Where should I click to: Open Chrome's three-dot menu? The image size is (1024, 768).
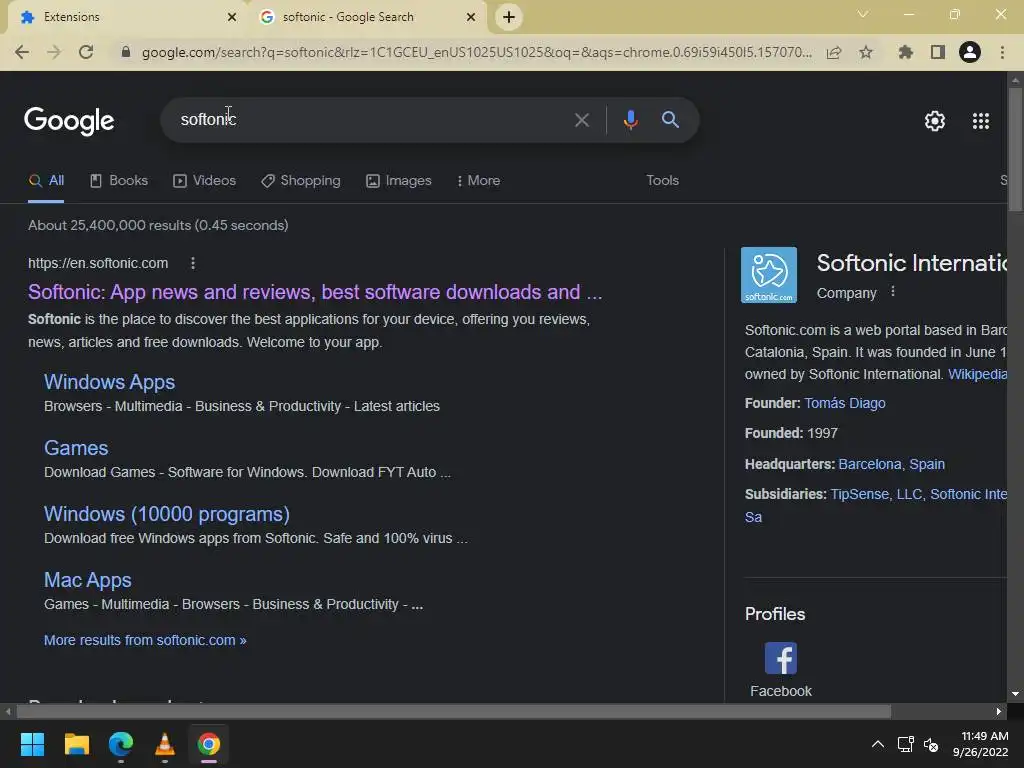[x=1002, y=52]
